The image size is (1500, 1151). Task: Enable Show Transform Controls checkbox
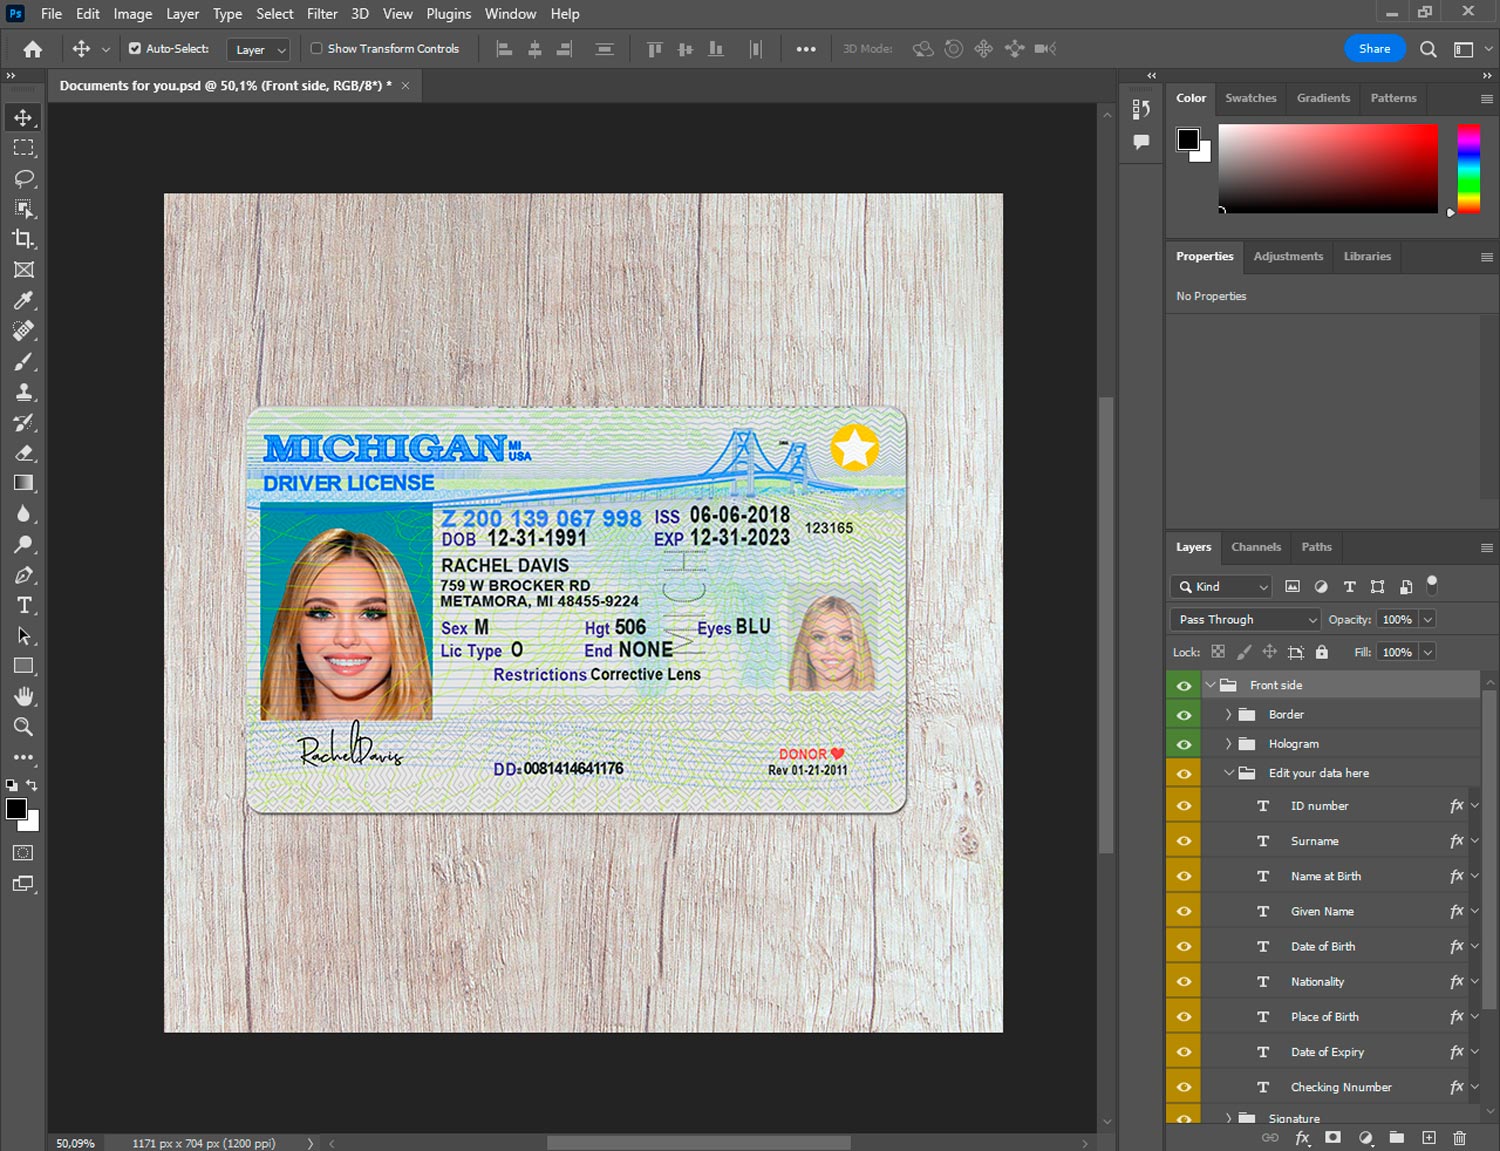click(x=316, y=48)
